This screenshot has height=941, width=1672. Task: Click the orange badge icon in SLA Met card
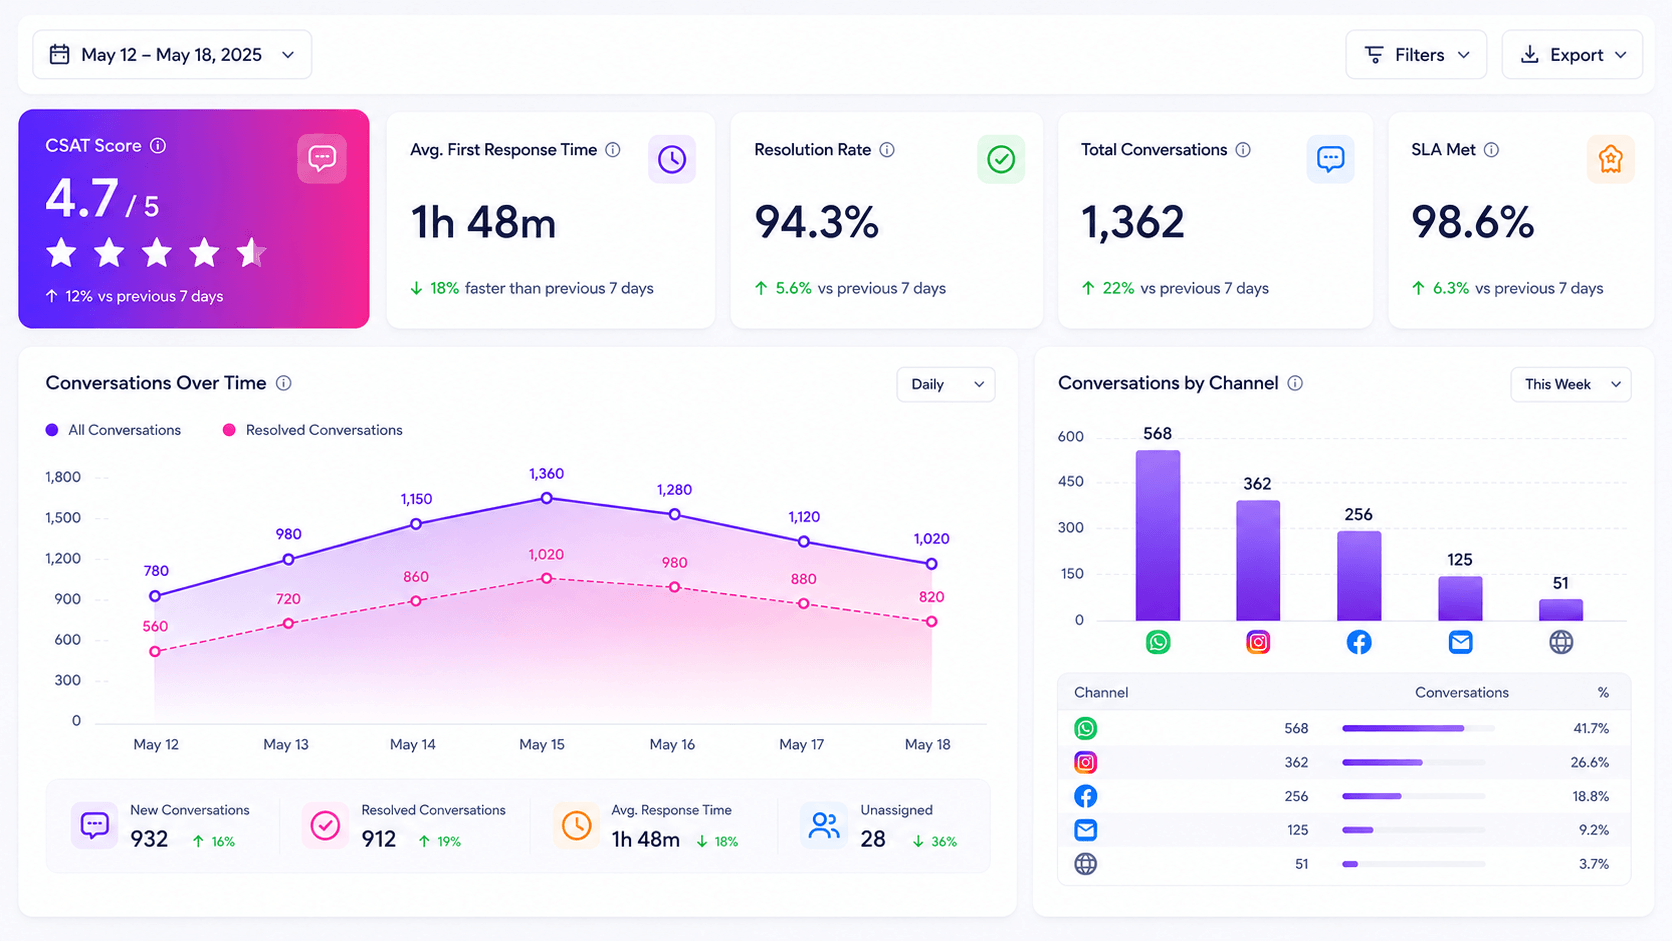[x=1611, y=159]
